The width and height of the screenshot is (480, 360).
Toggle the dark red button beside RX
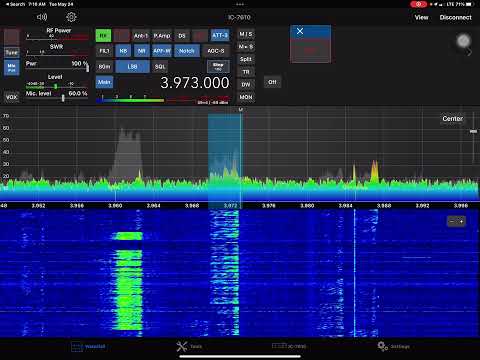click(121, 35)
